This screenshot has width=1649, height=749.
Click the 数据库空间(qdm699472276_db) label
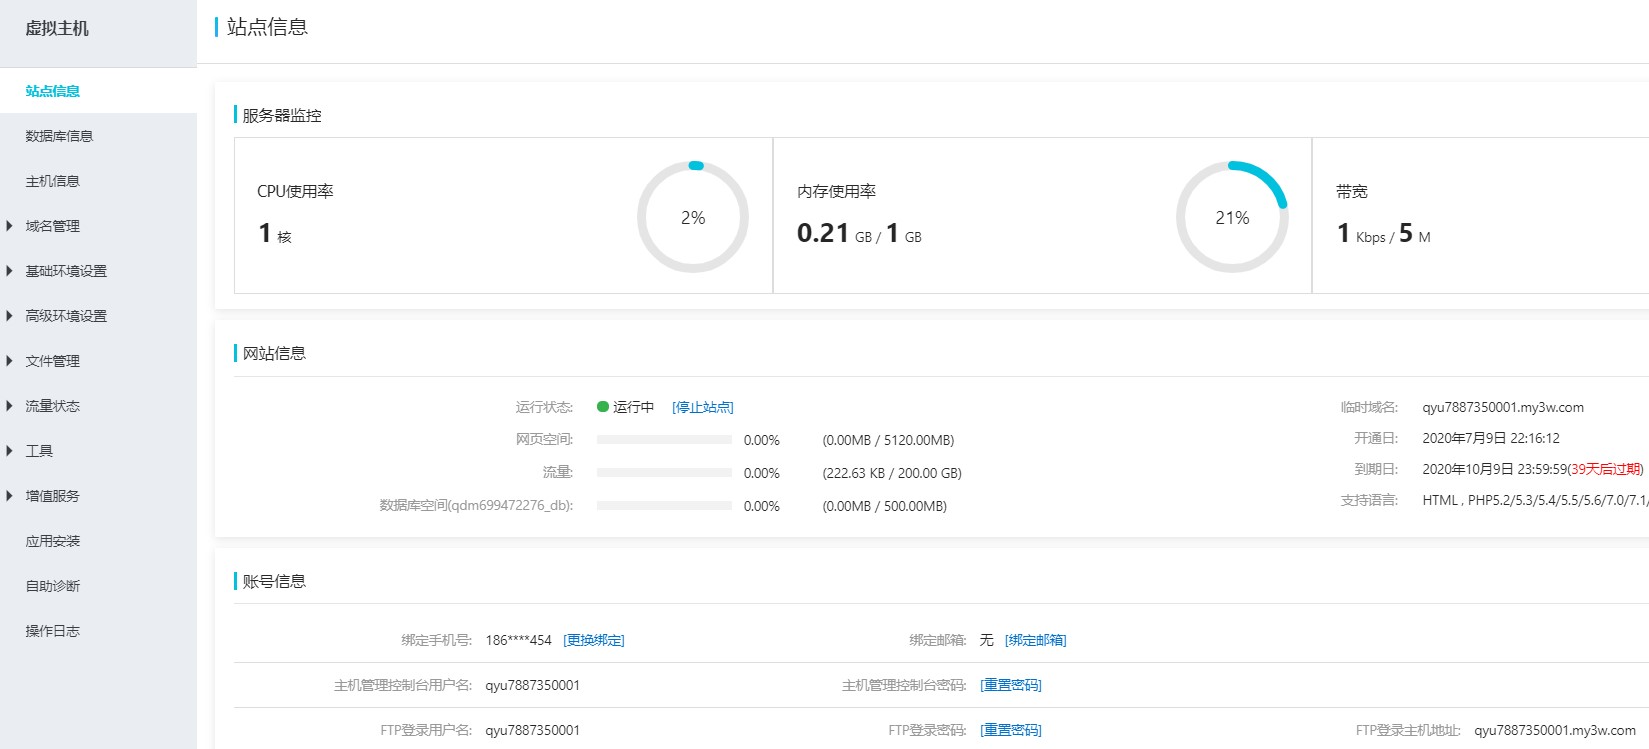[x=476, y=505]
